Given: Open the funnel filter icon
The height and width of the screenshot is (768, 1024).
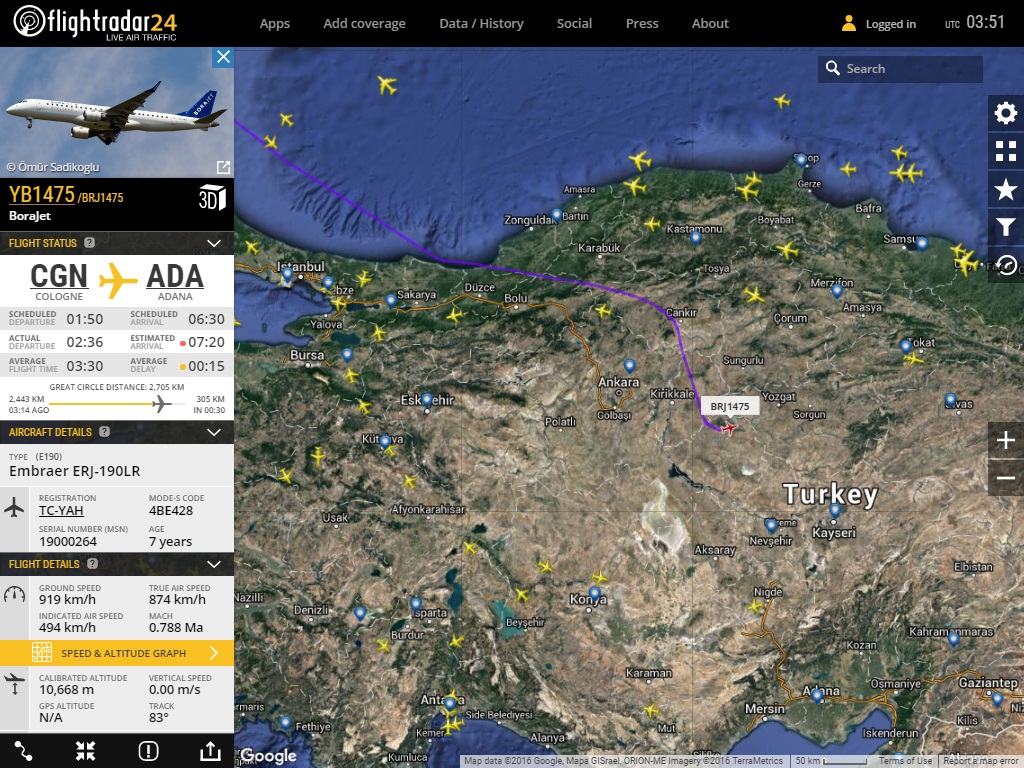Looking at the screenshot, I should coord(1005,227).
